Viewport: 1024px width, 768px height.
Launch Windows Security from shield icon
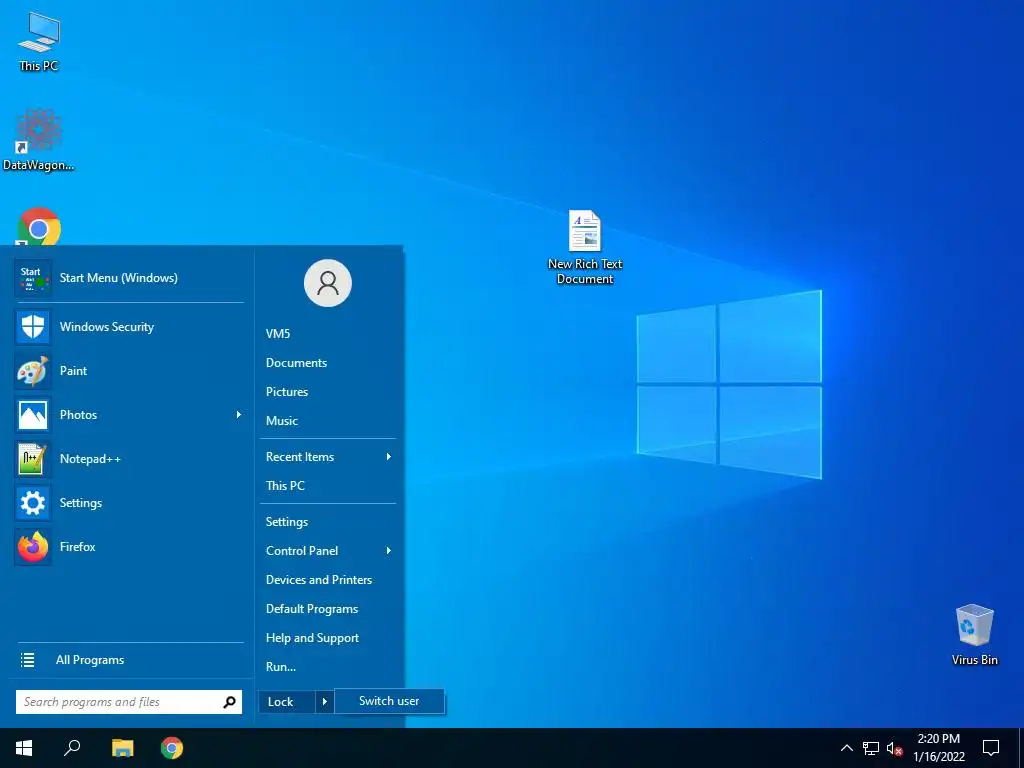pyautogui.click(x=33, y=327)
